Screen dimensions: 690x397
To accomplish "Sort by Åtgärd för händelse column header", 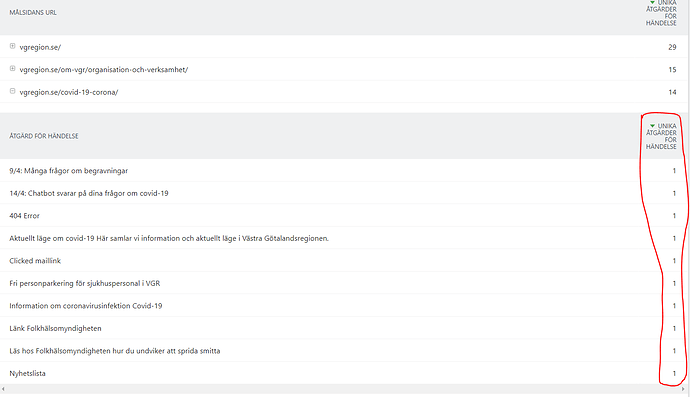I will coord(44,136).
